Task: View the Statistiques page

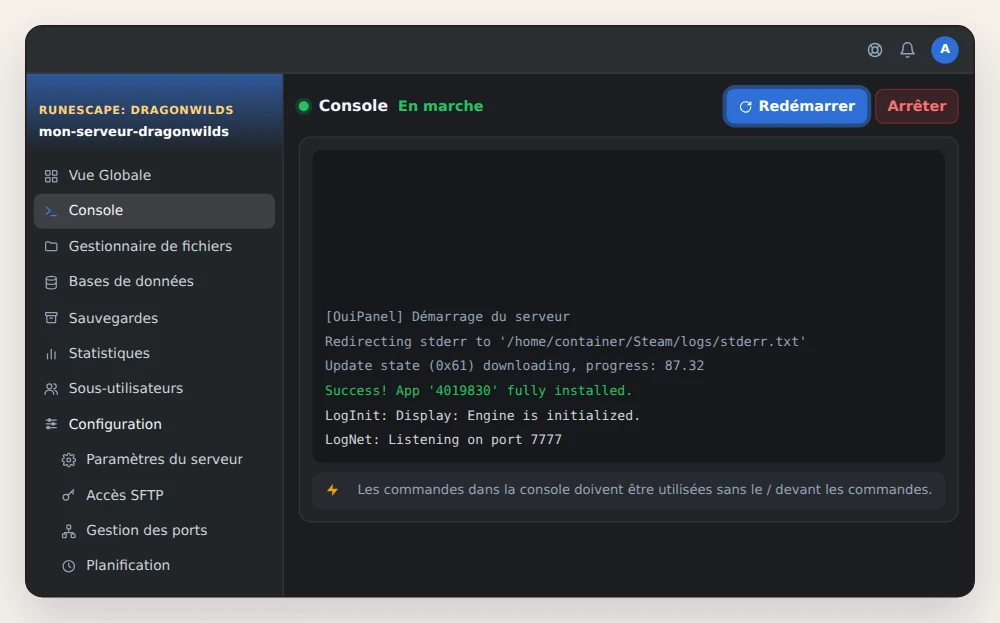Action: (x=154, y=353)
